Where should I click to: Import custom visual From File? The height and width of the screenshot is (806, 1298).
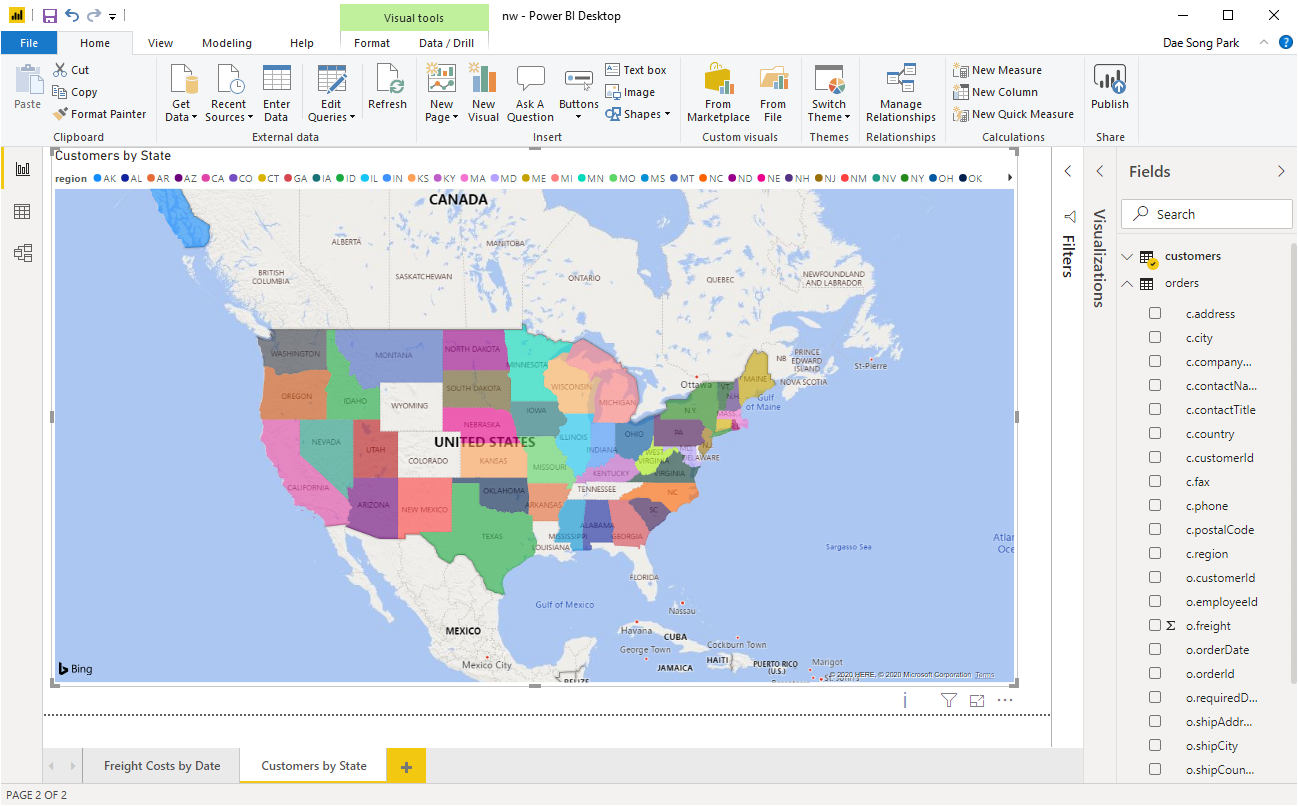pos(773,94)
